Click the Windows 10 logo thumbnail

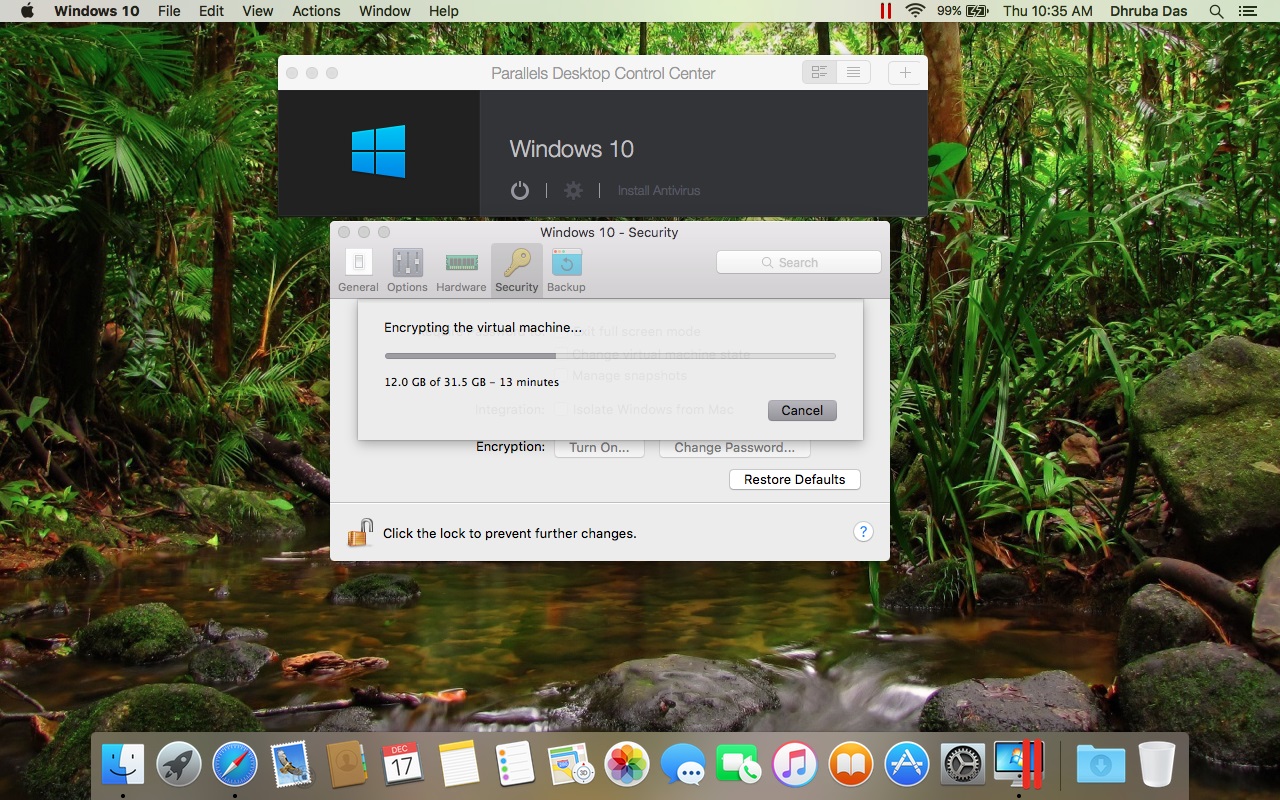(x=378, y=151)
